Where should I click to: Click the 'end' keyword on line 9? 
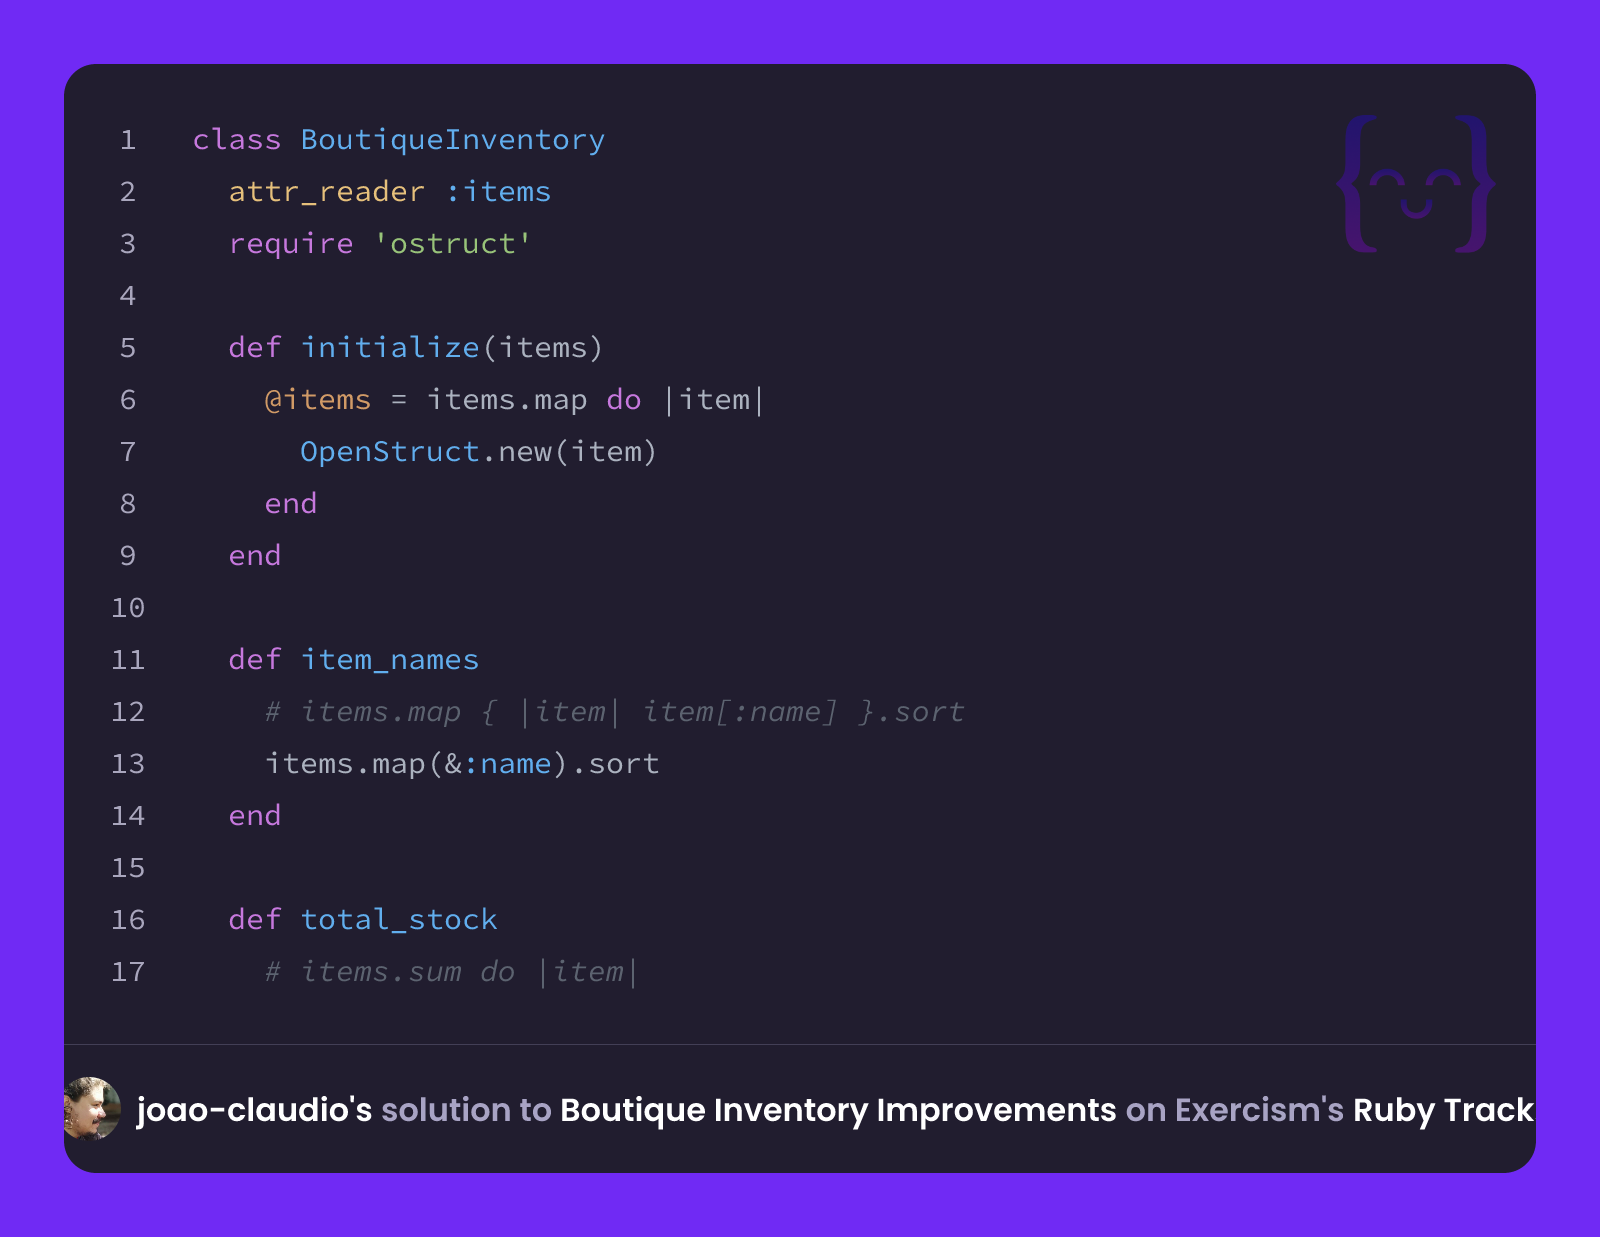(x=255, y=556)
